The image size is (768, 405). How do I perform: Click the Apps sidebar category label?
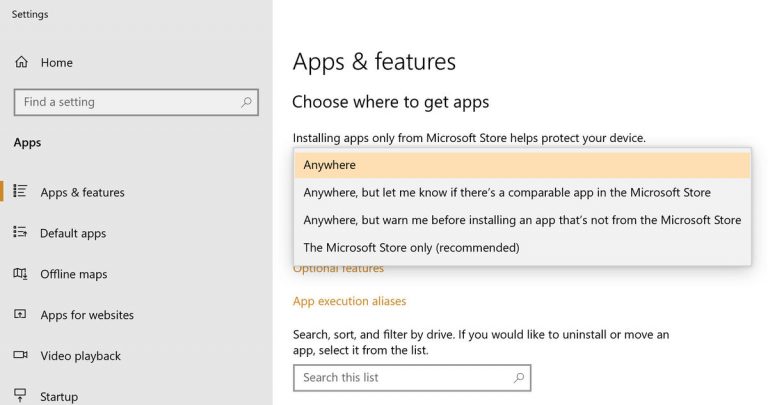pos(27,143)
